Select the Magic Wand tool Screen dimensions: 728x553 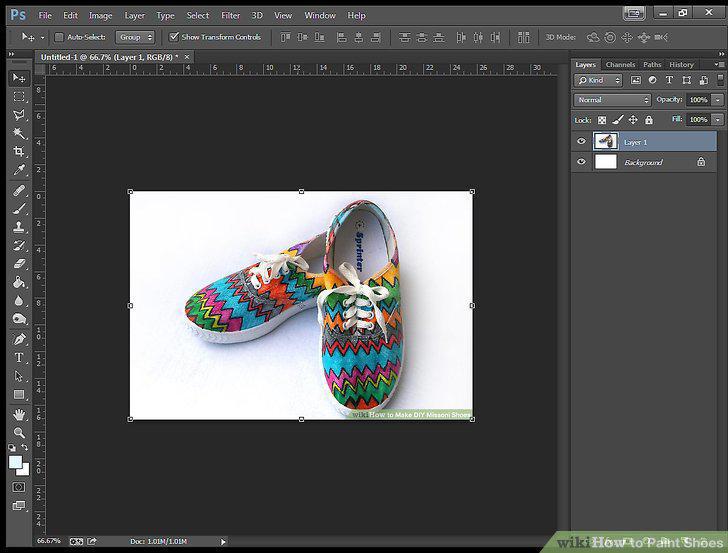pos(19,133)
